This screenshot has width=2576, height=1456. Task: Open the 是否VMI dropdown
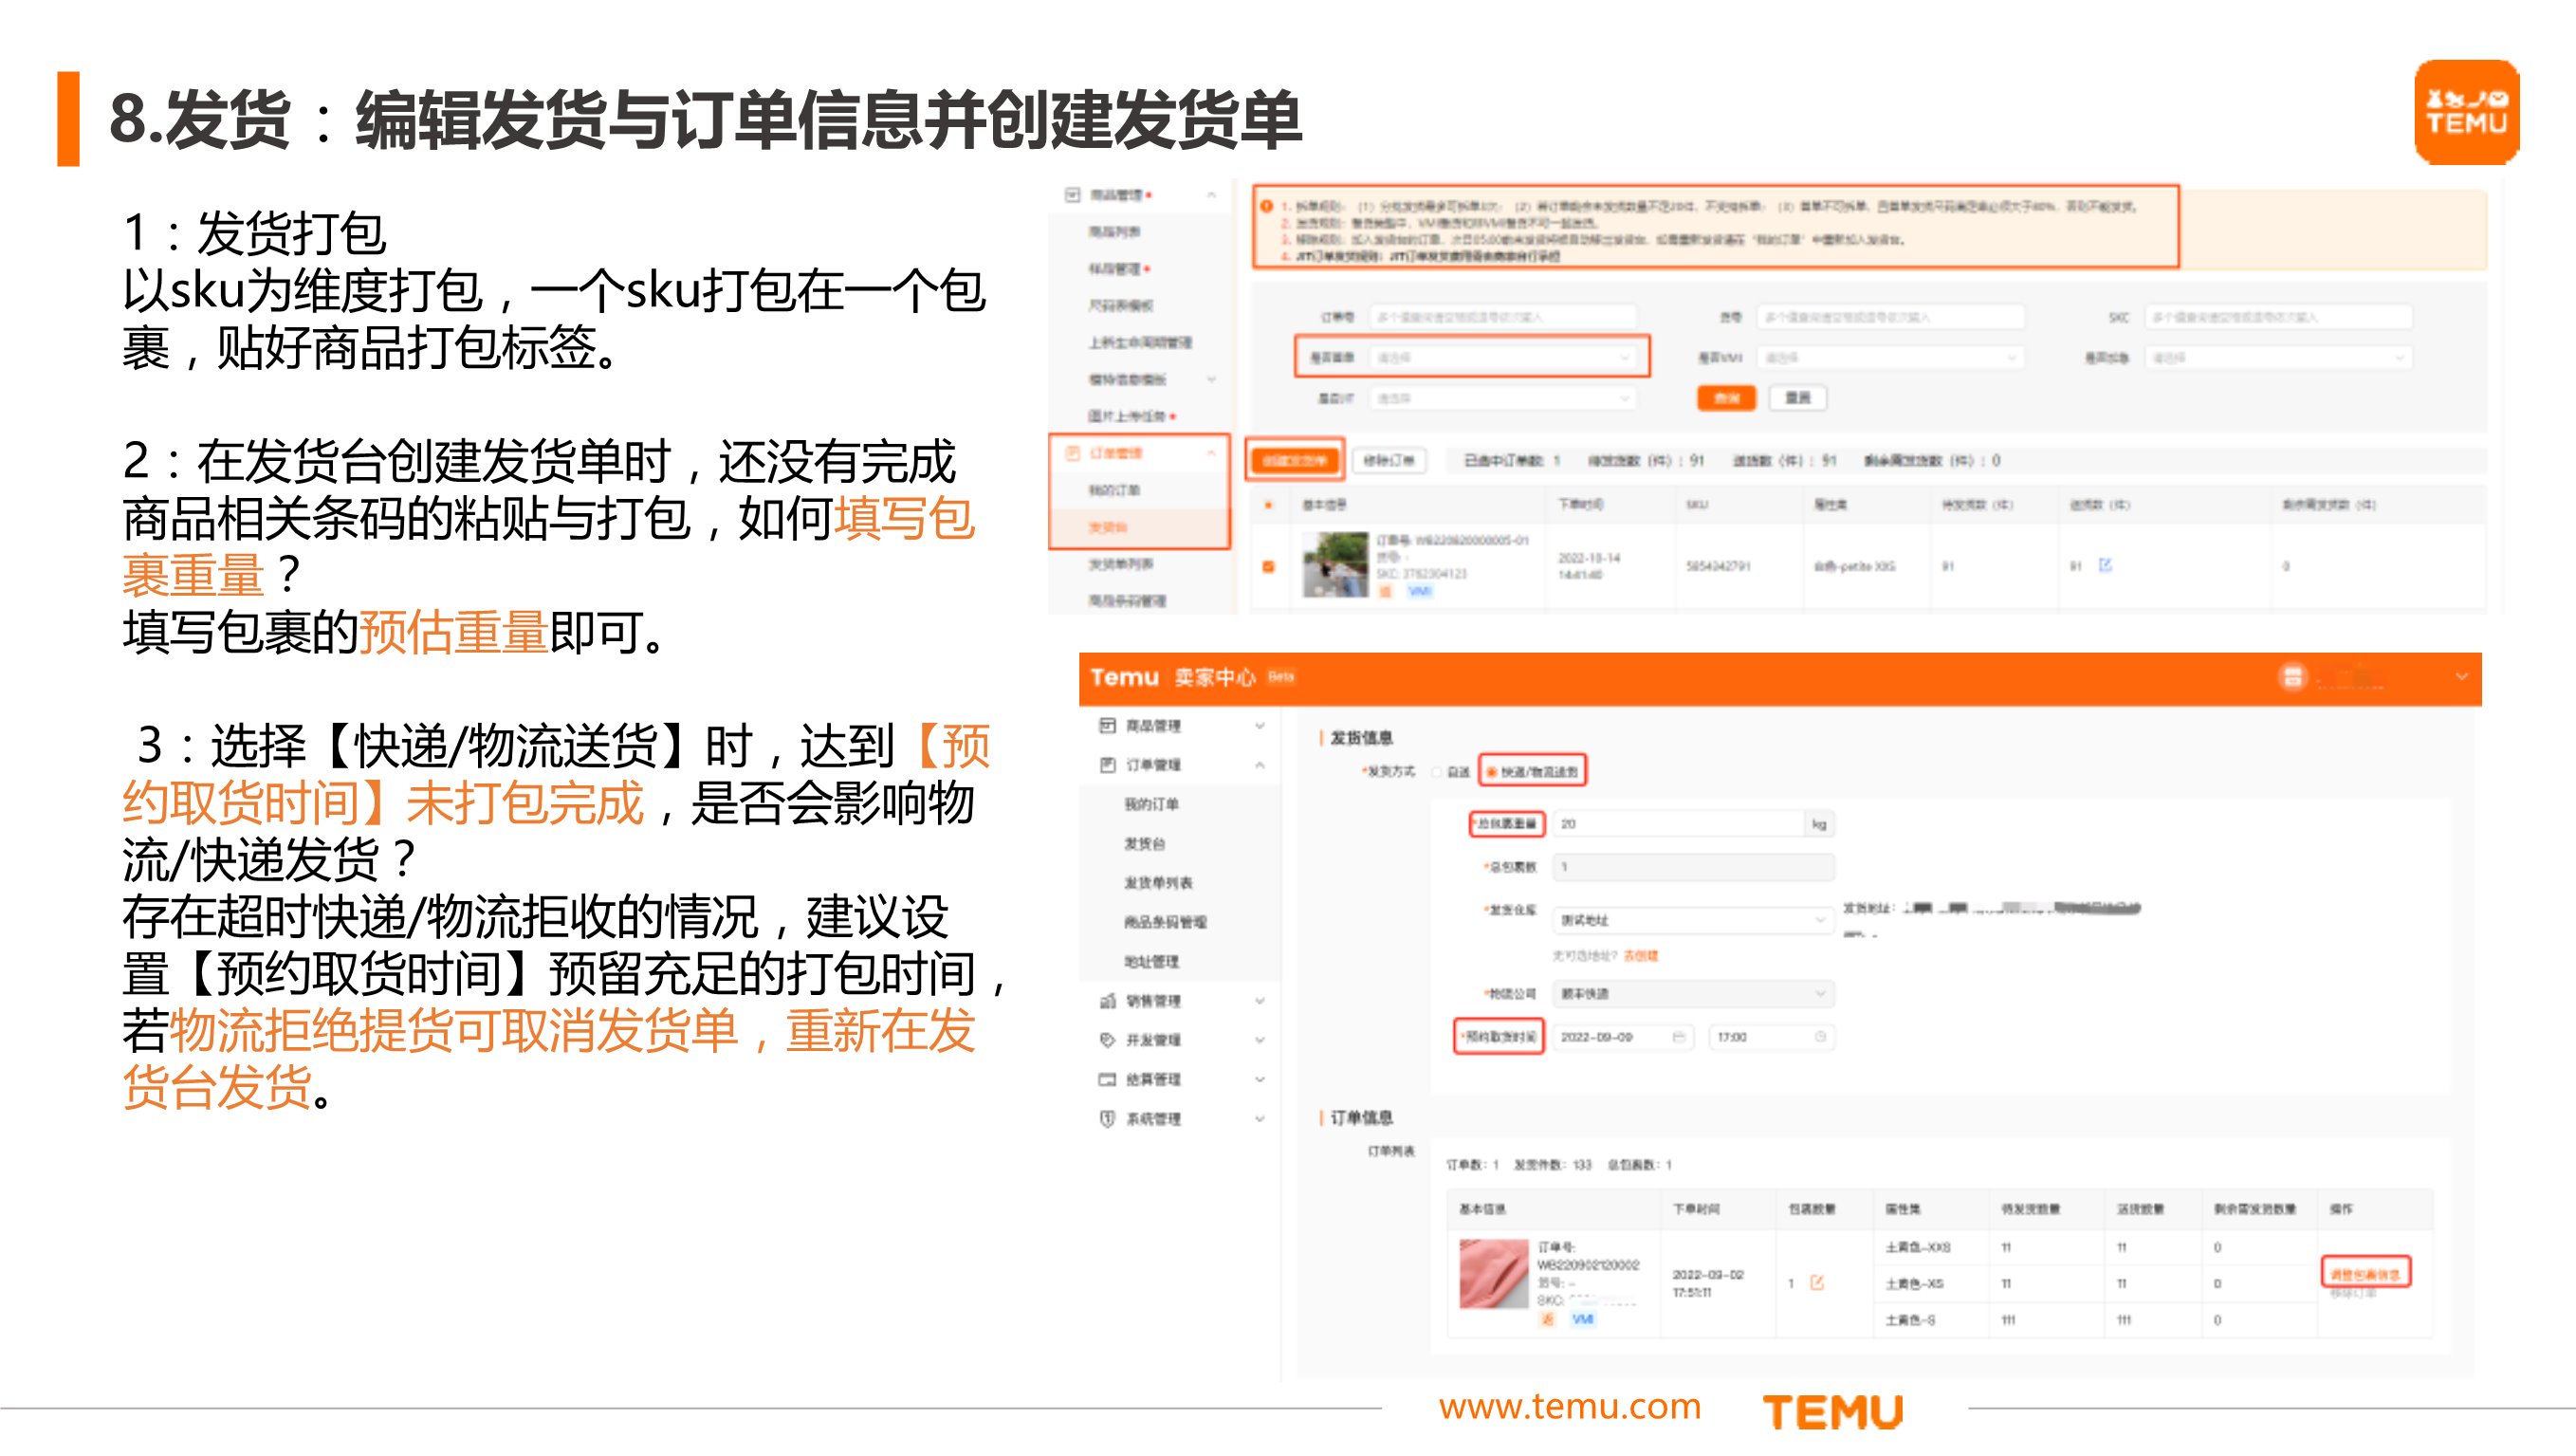coord(1890,357)
